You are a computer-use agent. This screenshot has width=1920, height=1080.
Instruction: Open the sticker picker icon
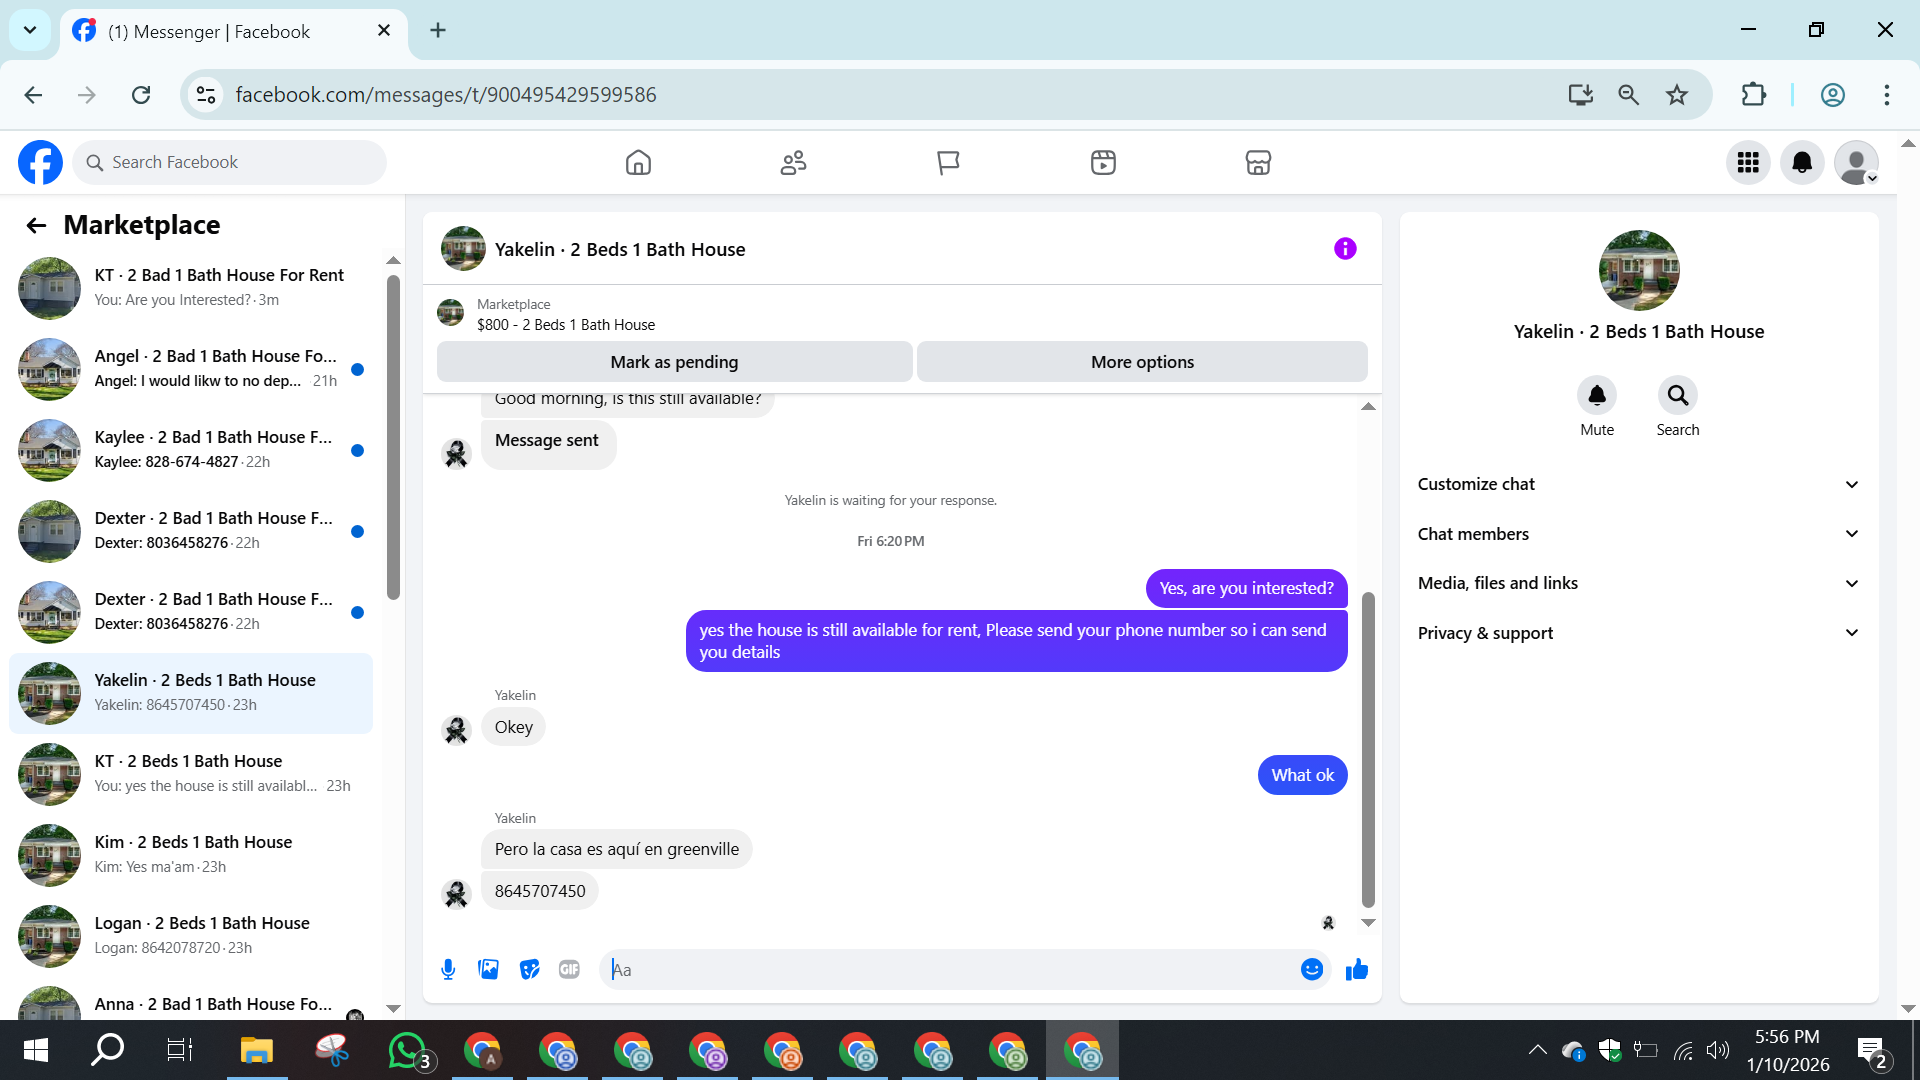tap(529, 969)
